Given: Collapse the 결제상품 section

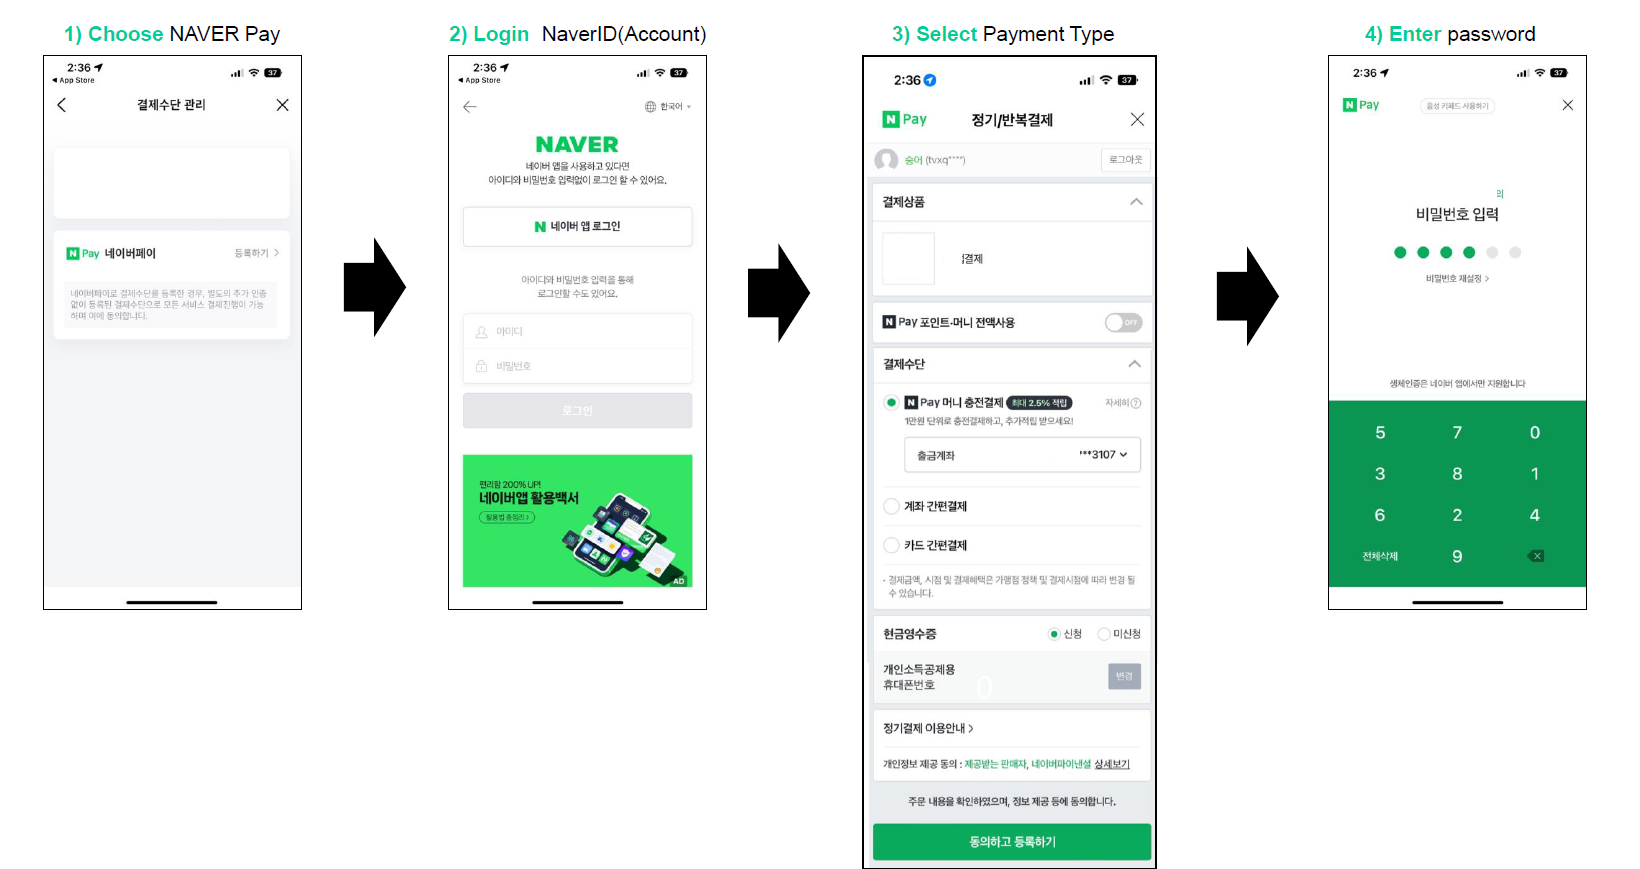Looking at the screenshot, I should 1136,202.
